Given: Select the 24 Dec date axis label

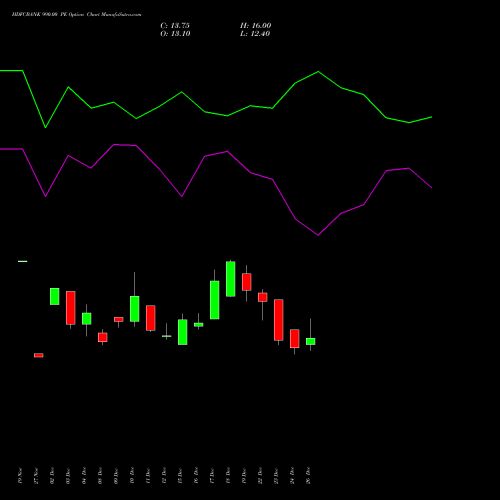Looking at the screenshot, I should pos(292,476).
